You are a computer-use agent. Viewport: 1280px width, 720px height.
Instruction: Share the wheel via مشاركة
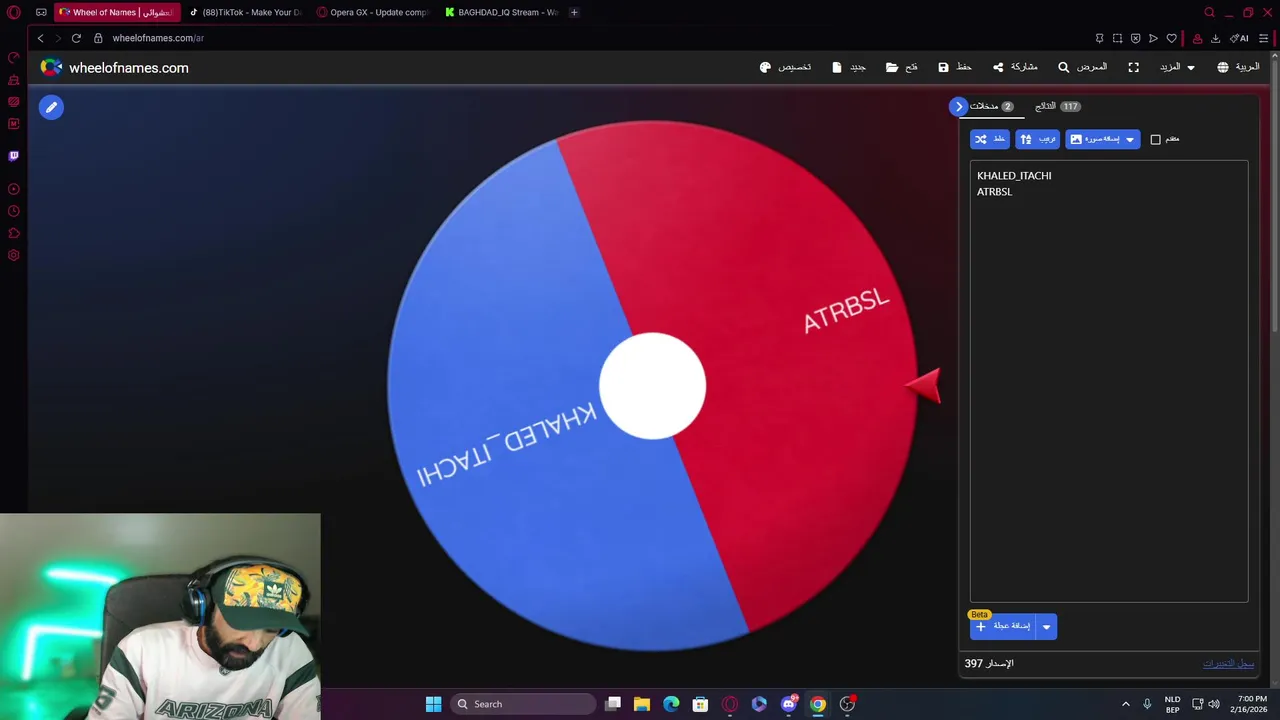[1014, 67]
